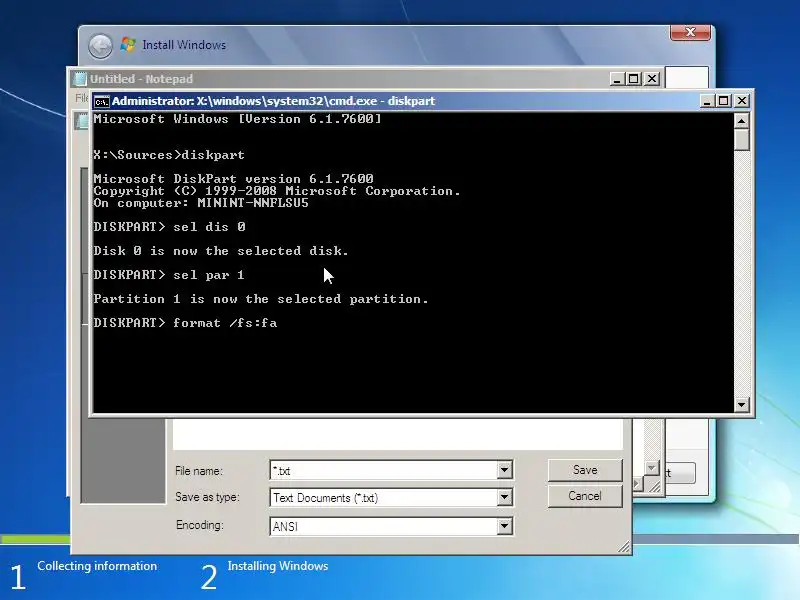Screen dimensions: 800x600
Task: Click 'On computer: MININT-NNFLSU5' line
Action: coord(201,203)
